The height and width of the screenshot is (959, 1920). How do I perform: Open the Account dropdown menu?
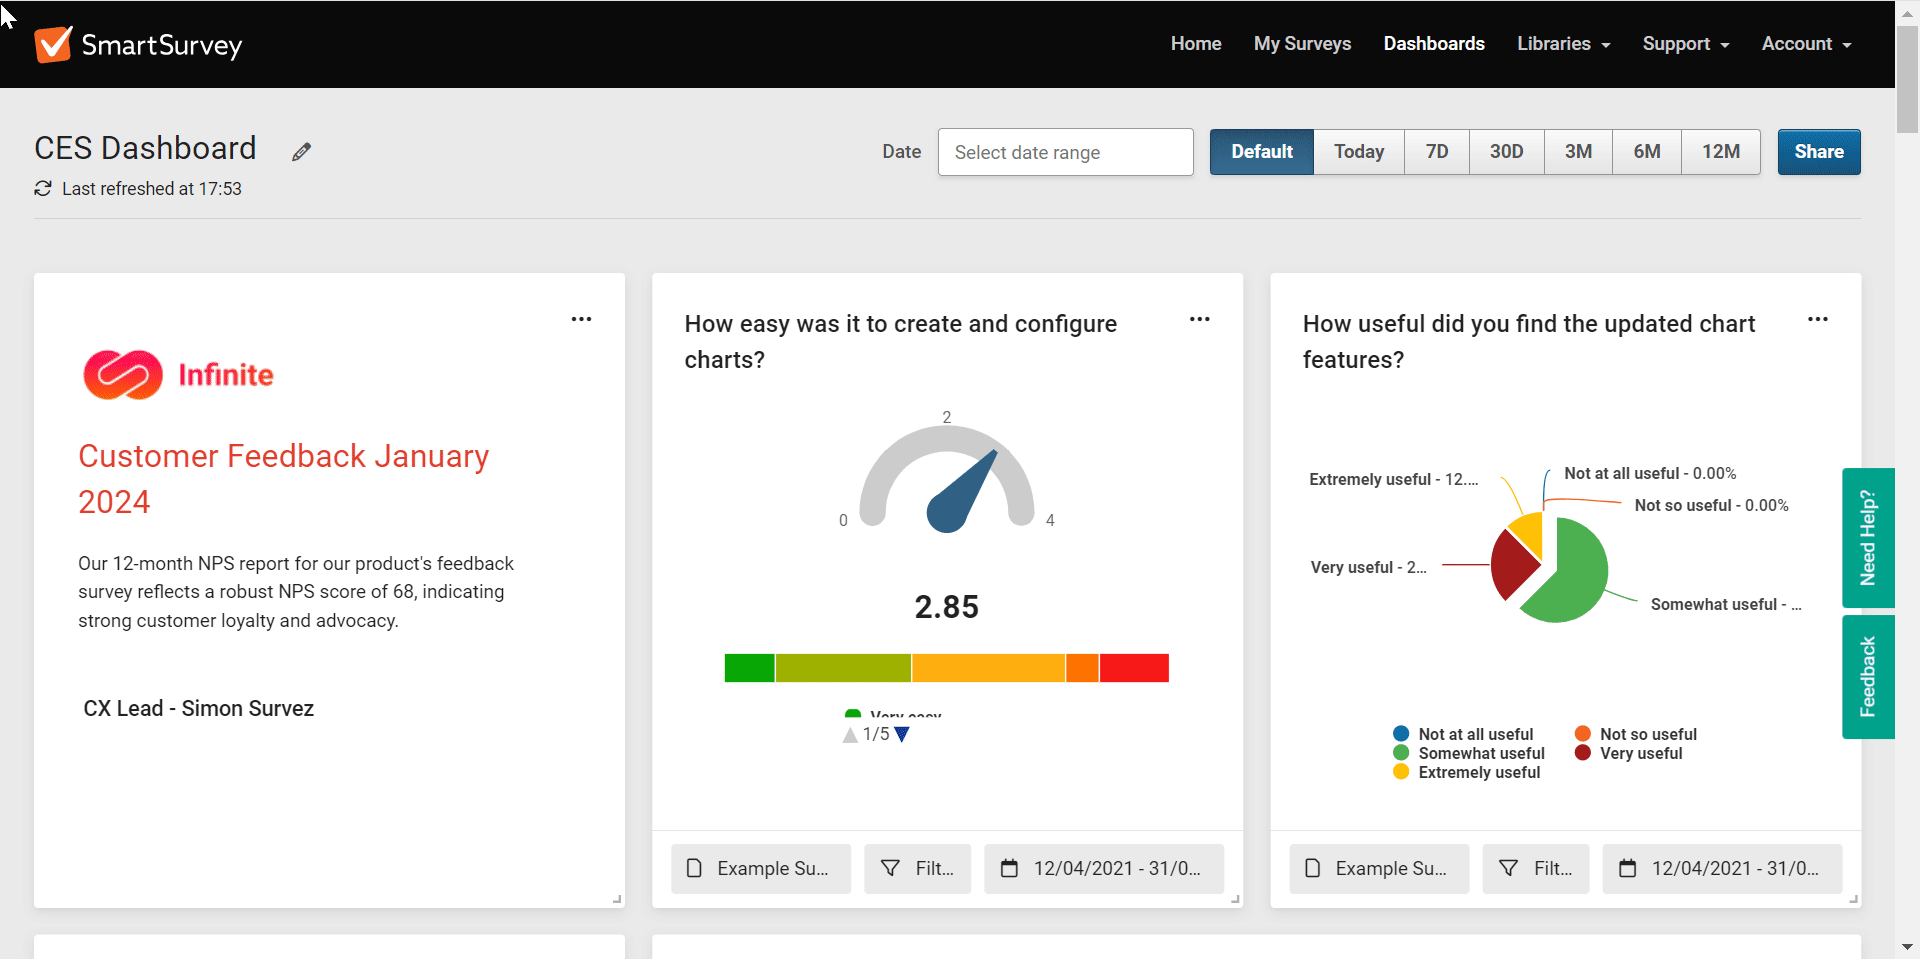pyautogui.click(x=1806, y=44)
